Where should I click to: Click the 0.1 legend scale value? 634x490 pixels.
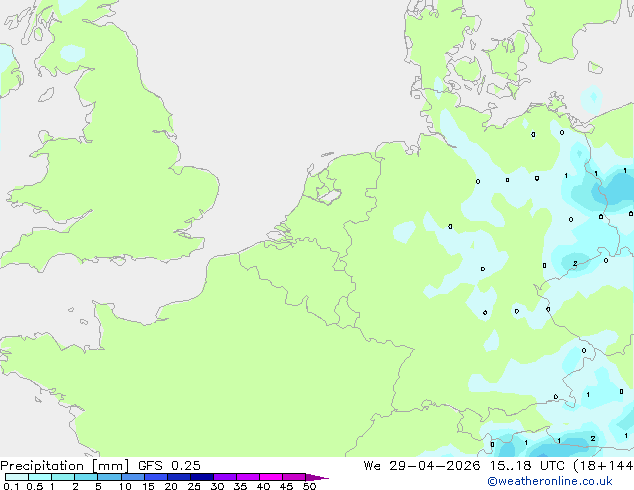pyautogui.click(x=11, y=486)
